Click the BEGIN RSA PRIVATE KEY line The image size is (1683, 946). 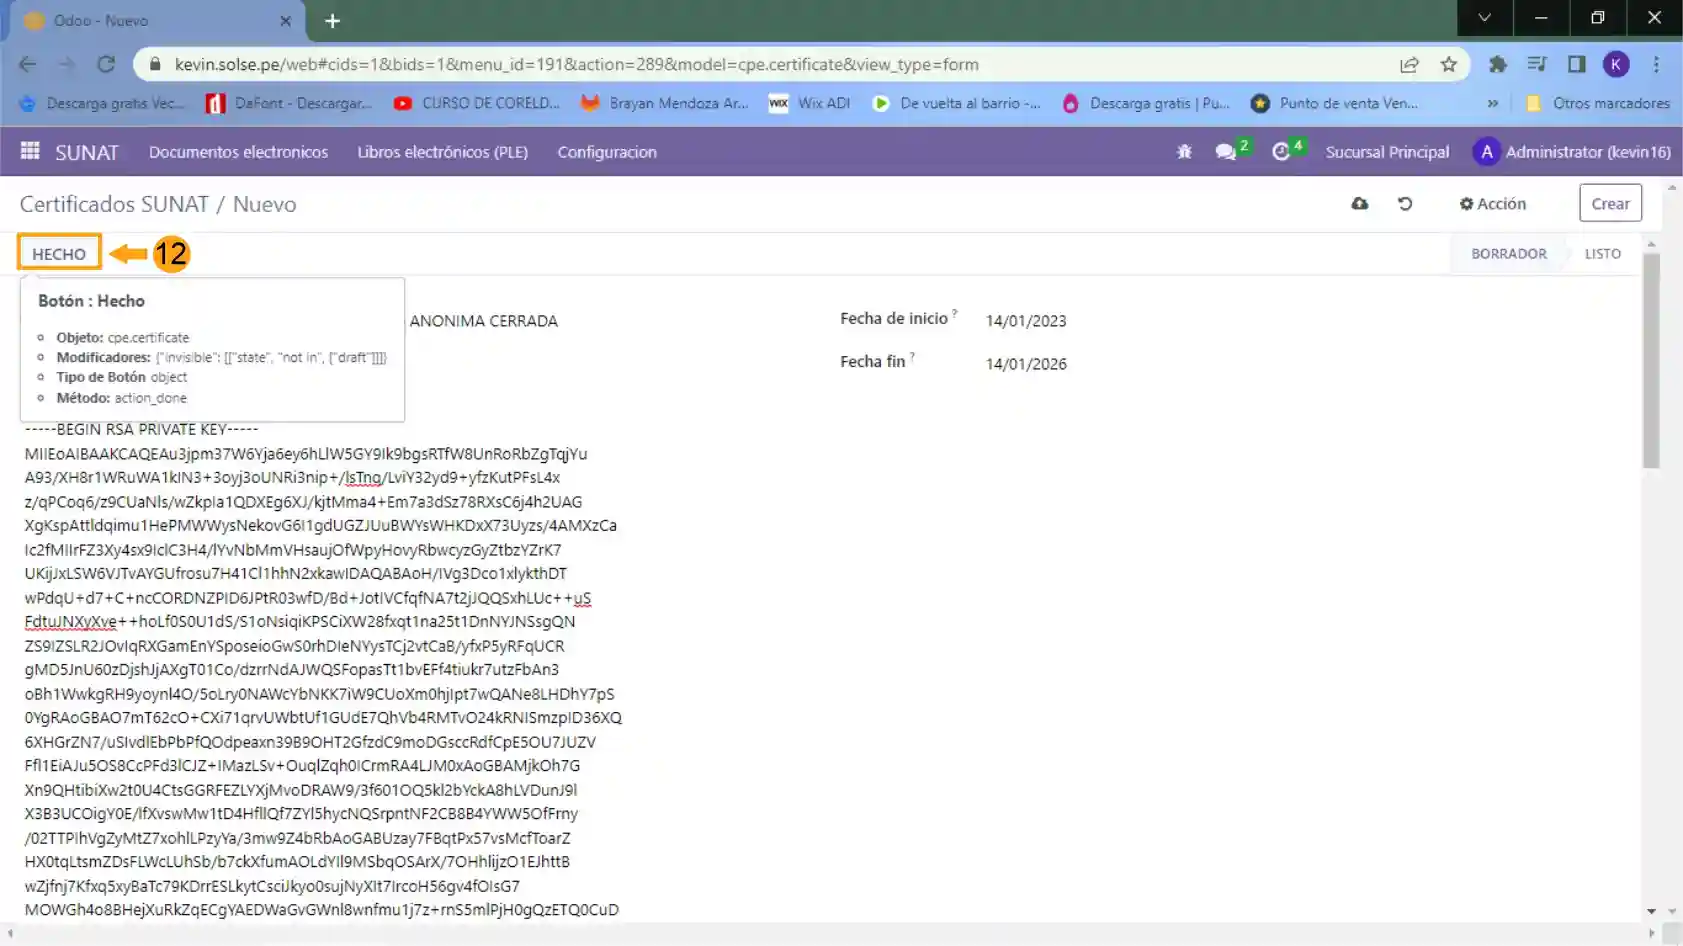pyautogui.click(x=142, y=429)
